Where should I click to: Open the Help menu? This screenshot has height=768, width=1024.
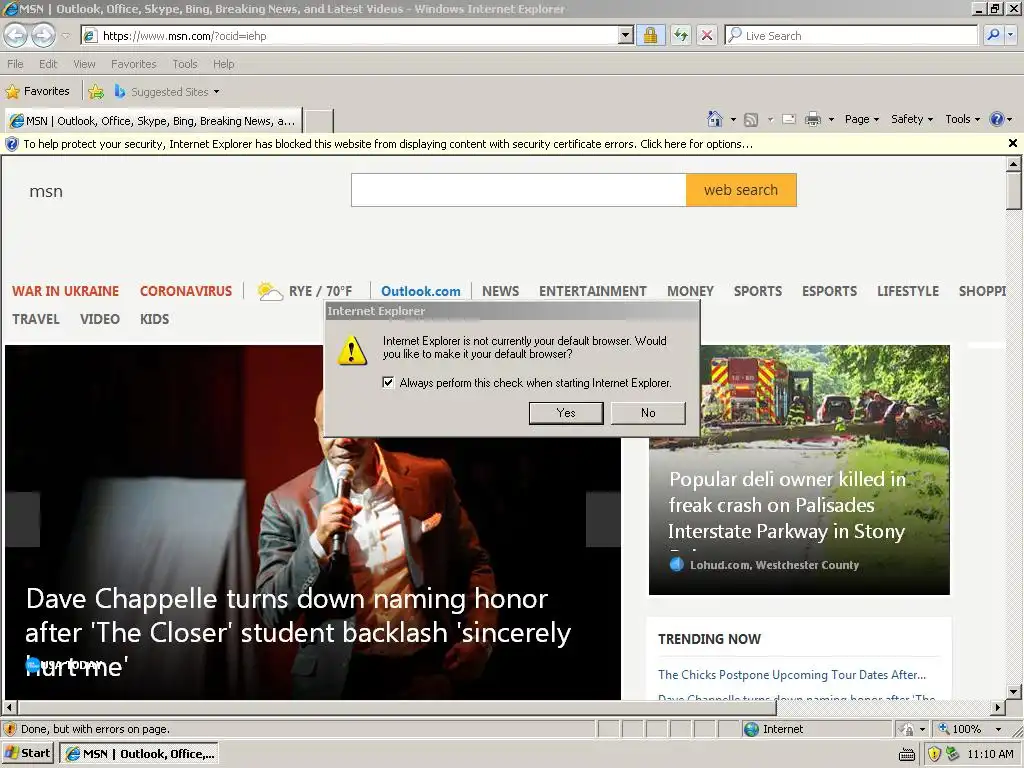click(x=223, y=64)
